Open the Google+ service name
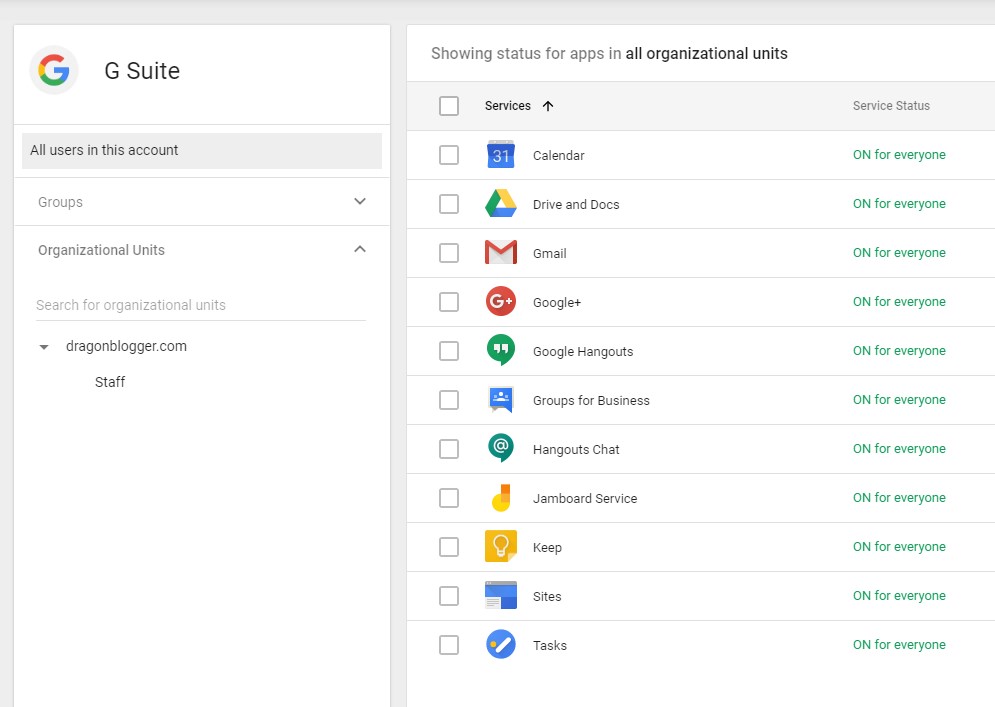Image resolution: width=995 pixels, height=707 pixels. [557, 303]
